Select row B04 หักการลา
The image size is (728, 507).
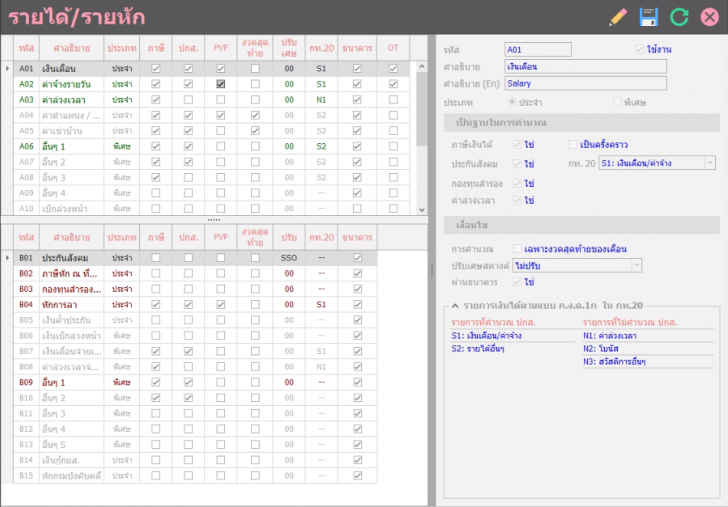[x=195, y=305]
